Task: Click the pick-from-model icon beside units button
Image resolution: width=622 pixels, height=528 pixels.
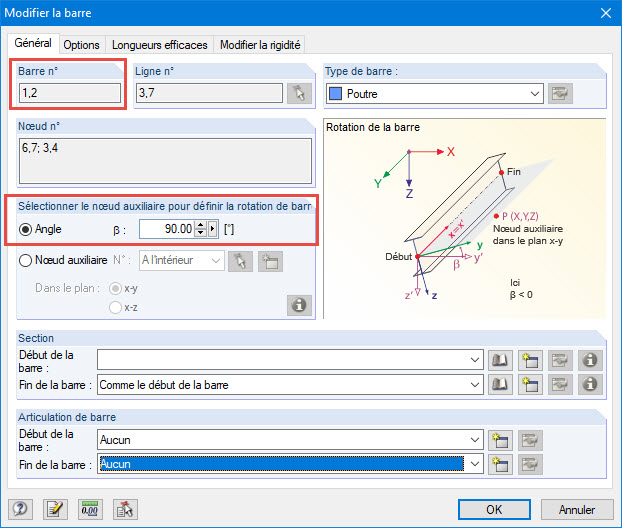Action: click(x=125, y=509)
